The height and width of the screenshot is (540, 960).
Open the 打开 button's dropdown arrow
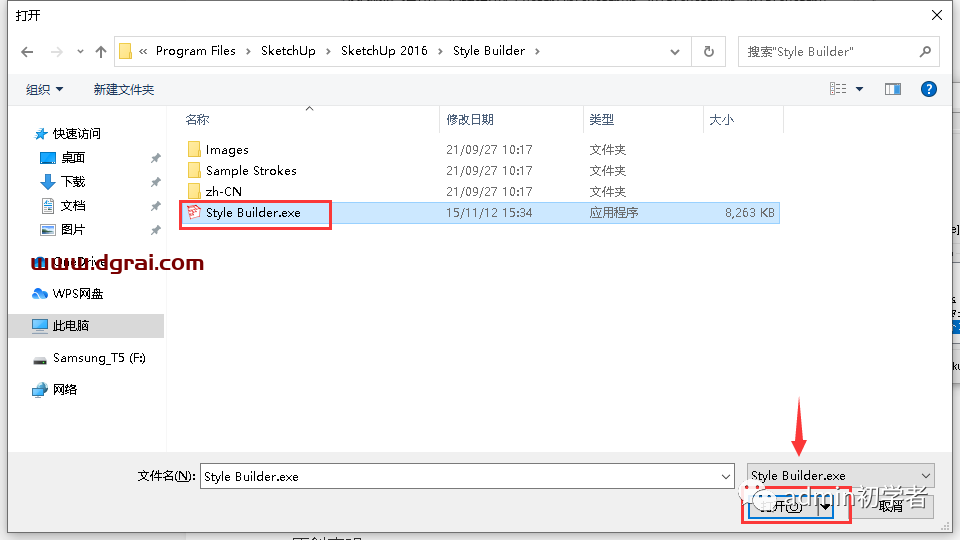(825, 506)
